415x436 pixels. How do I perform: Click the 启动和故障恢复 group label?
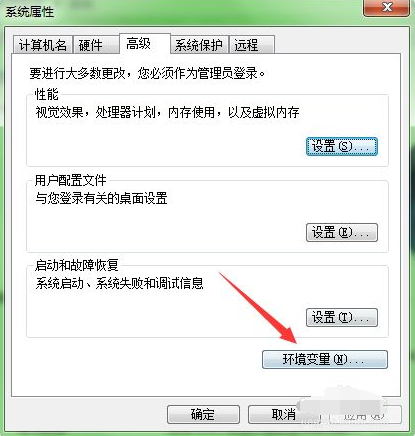[76, 265]
